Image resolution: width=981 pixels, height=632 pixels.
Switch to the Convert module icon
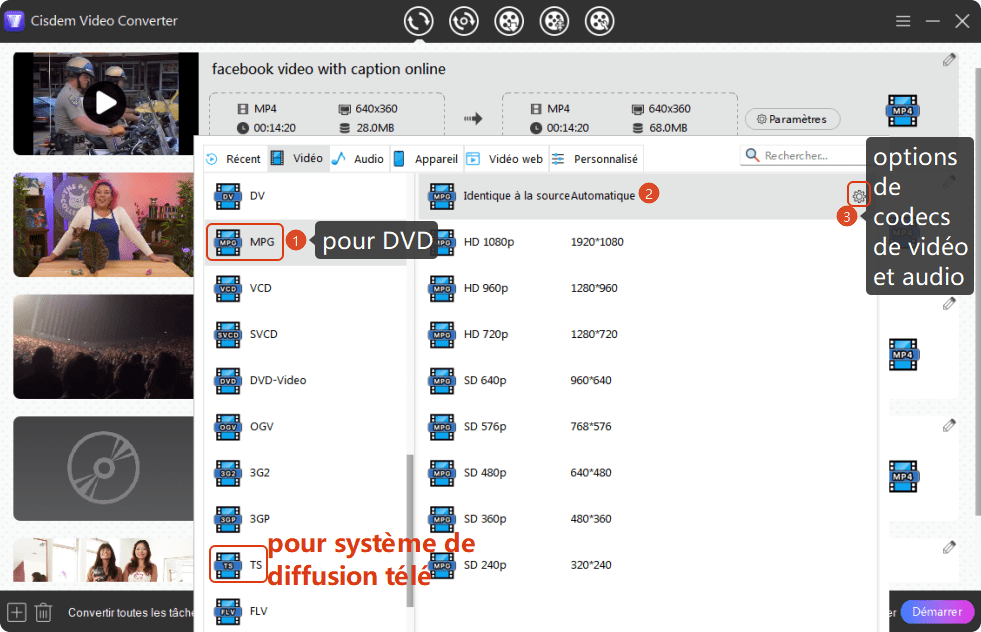419,21
